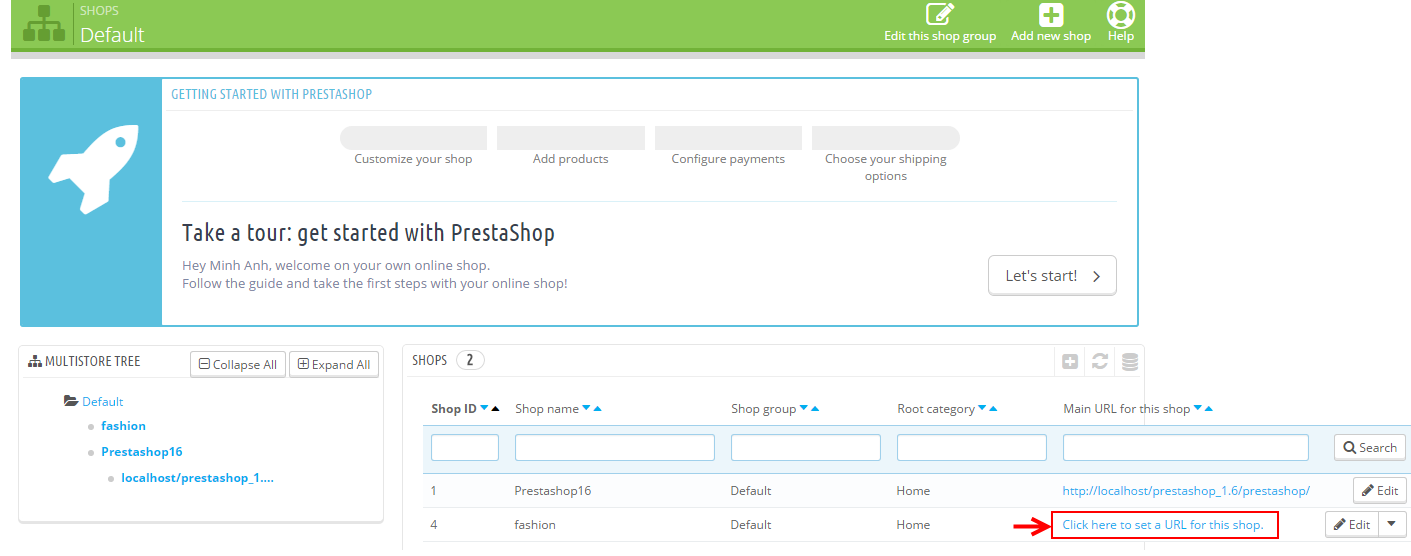Screen dimensions: 1411x556
Task: Click Prestashop16 name cell in table
Action: (x=551, y=490)
